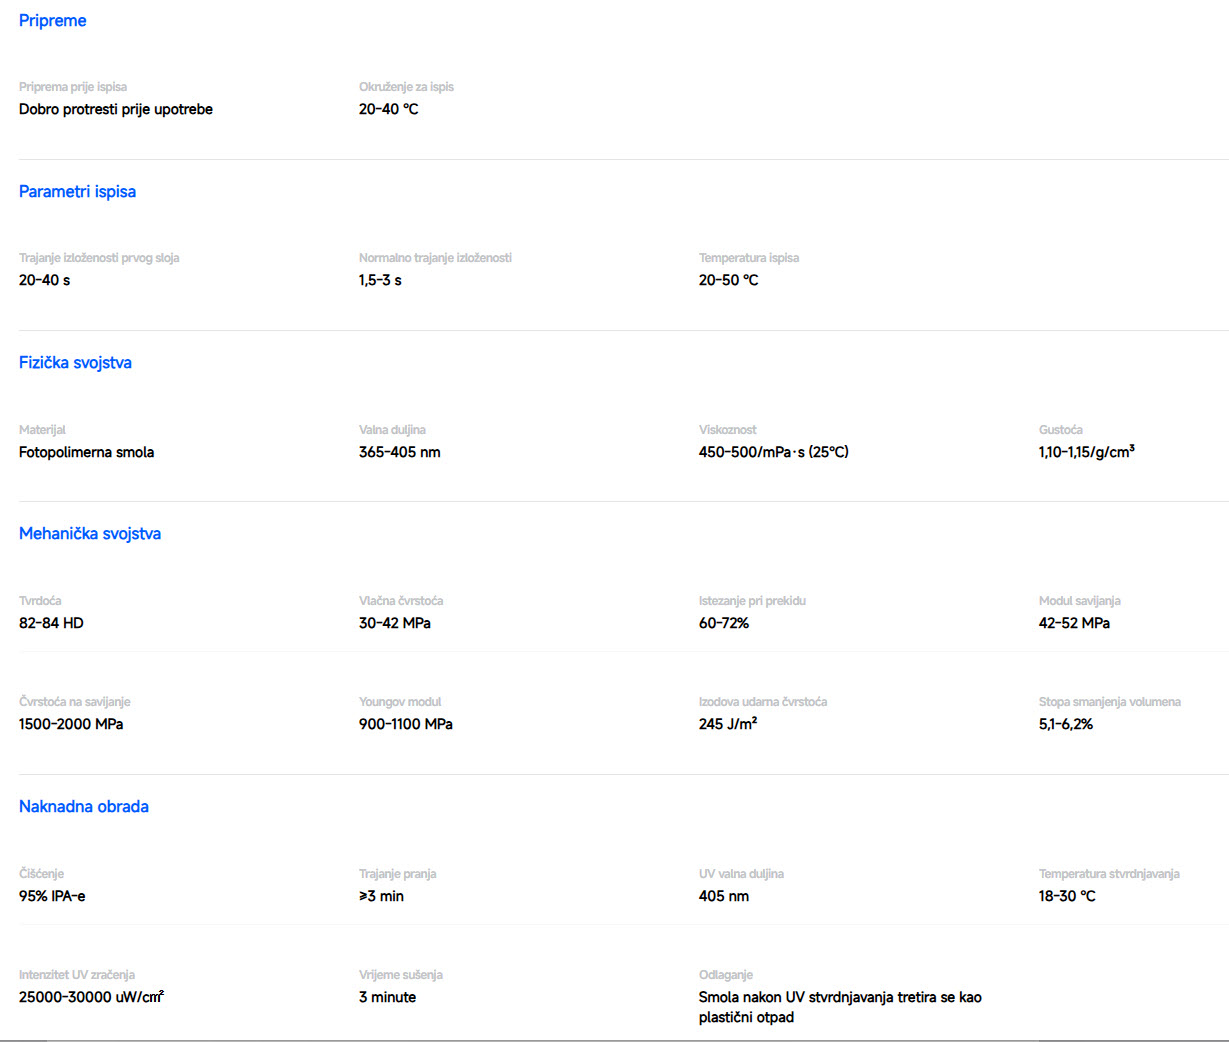Click the density value 1,10–1,15/g/cm³
This screenshot has height=1042, width=1229.
(x=1086, y=452)
